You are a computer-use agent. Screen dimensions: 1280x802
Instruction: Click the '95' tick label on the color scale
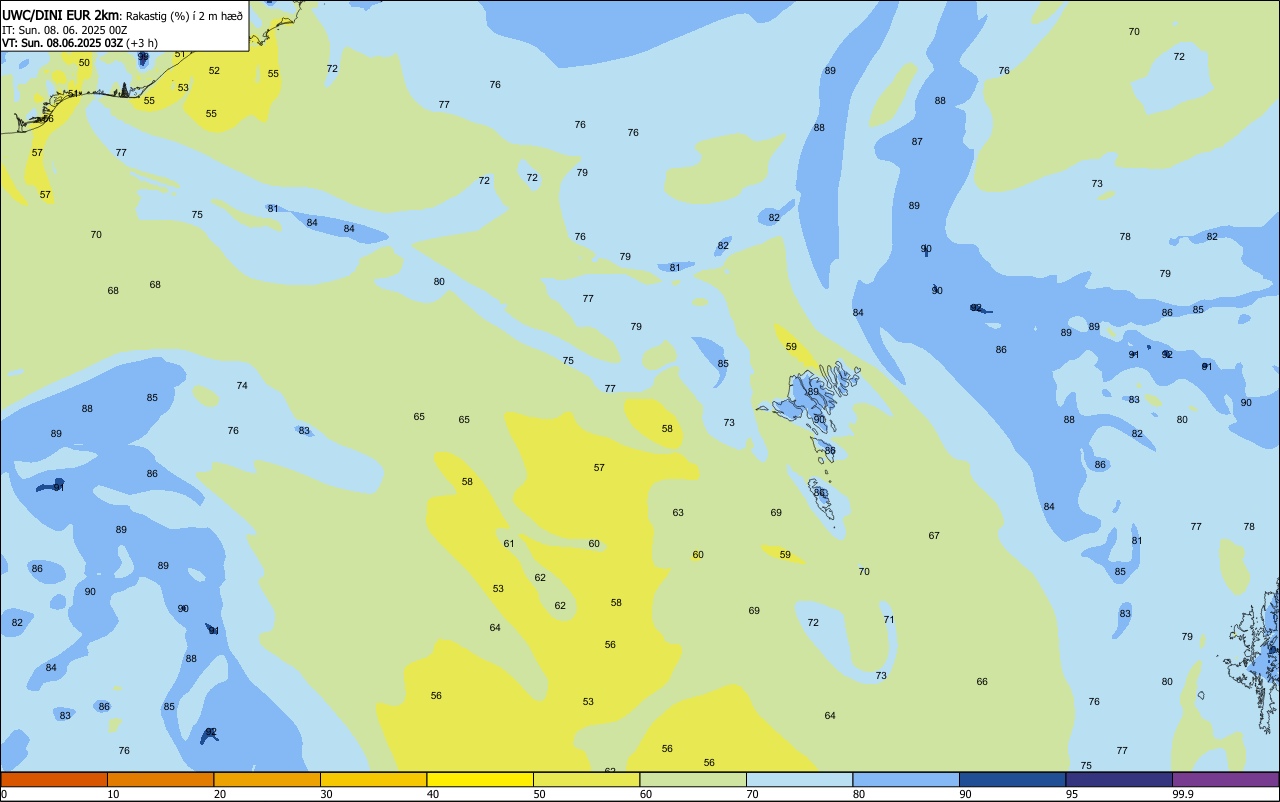click(x=1072, y=794)
